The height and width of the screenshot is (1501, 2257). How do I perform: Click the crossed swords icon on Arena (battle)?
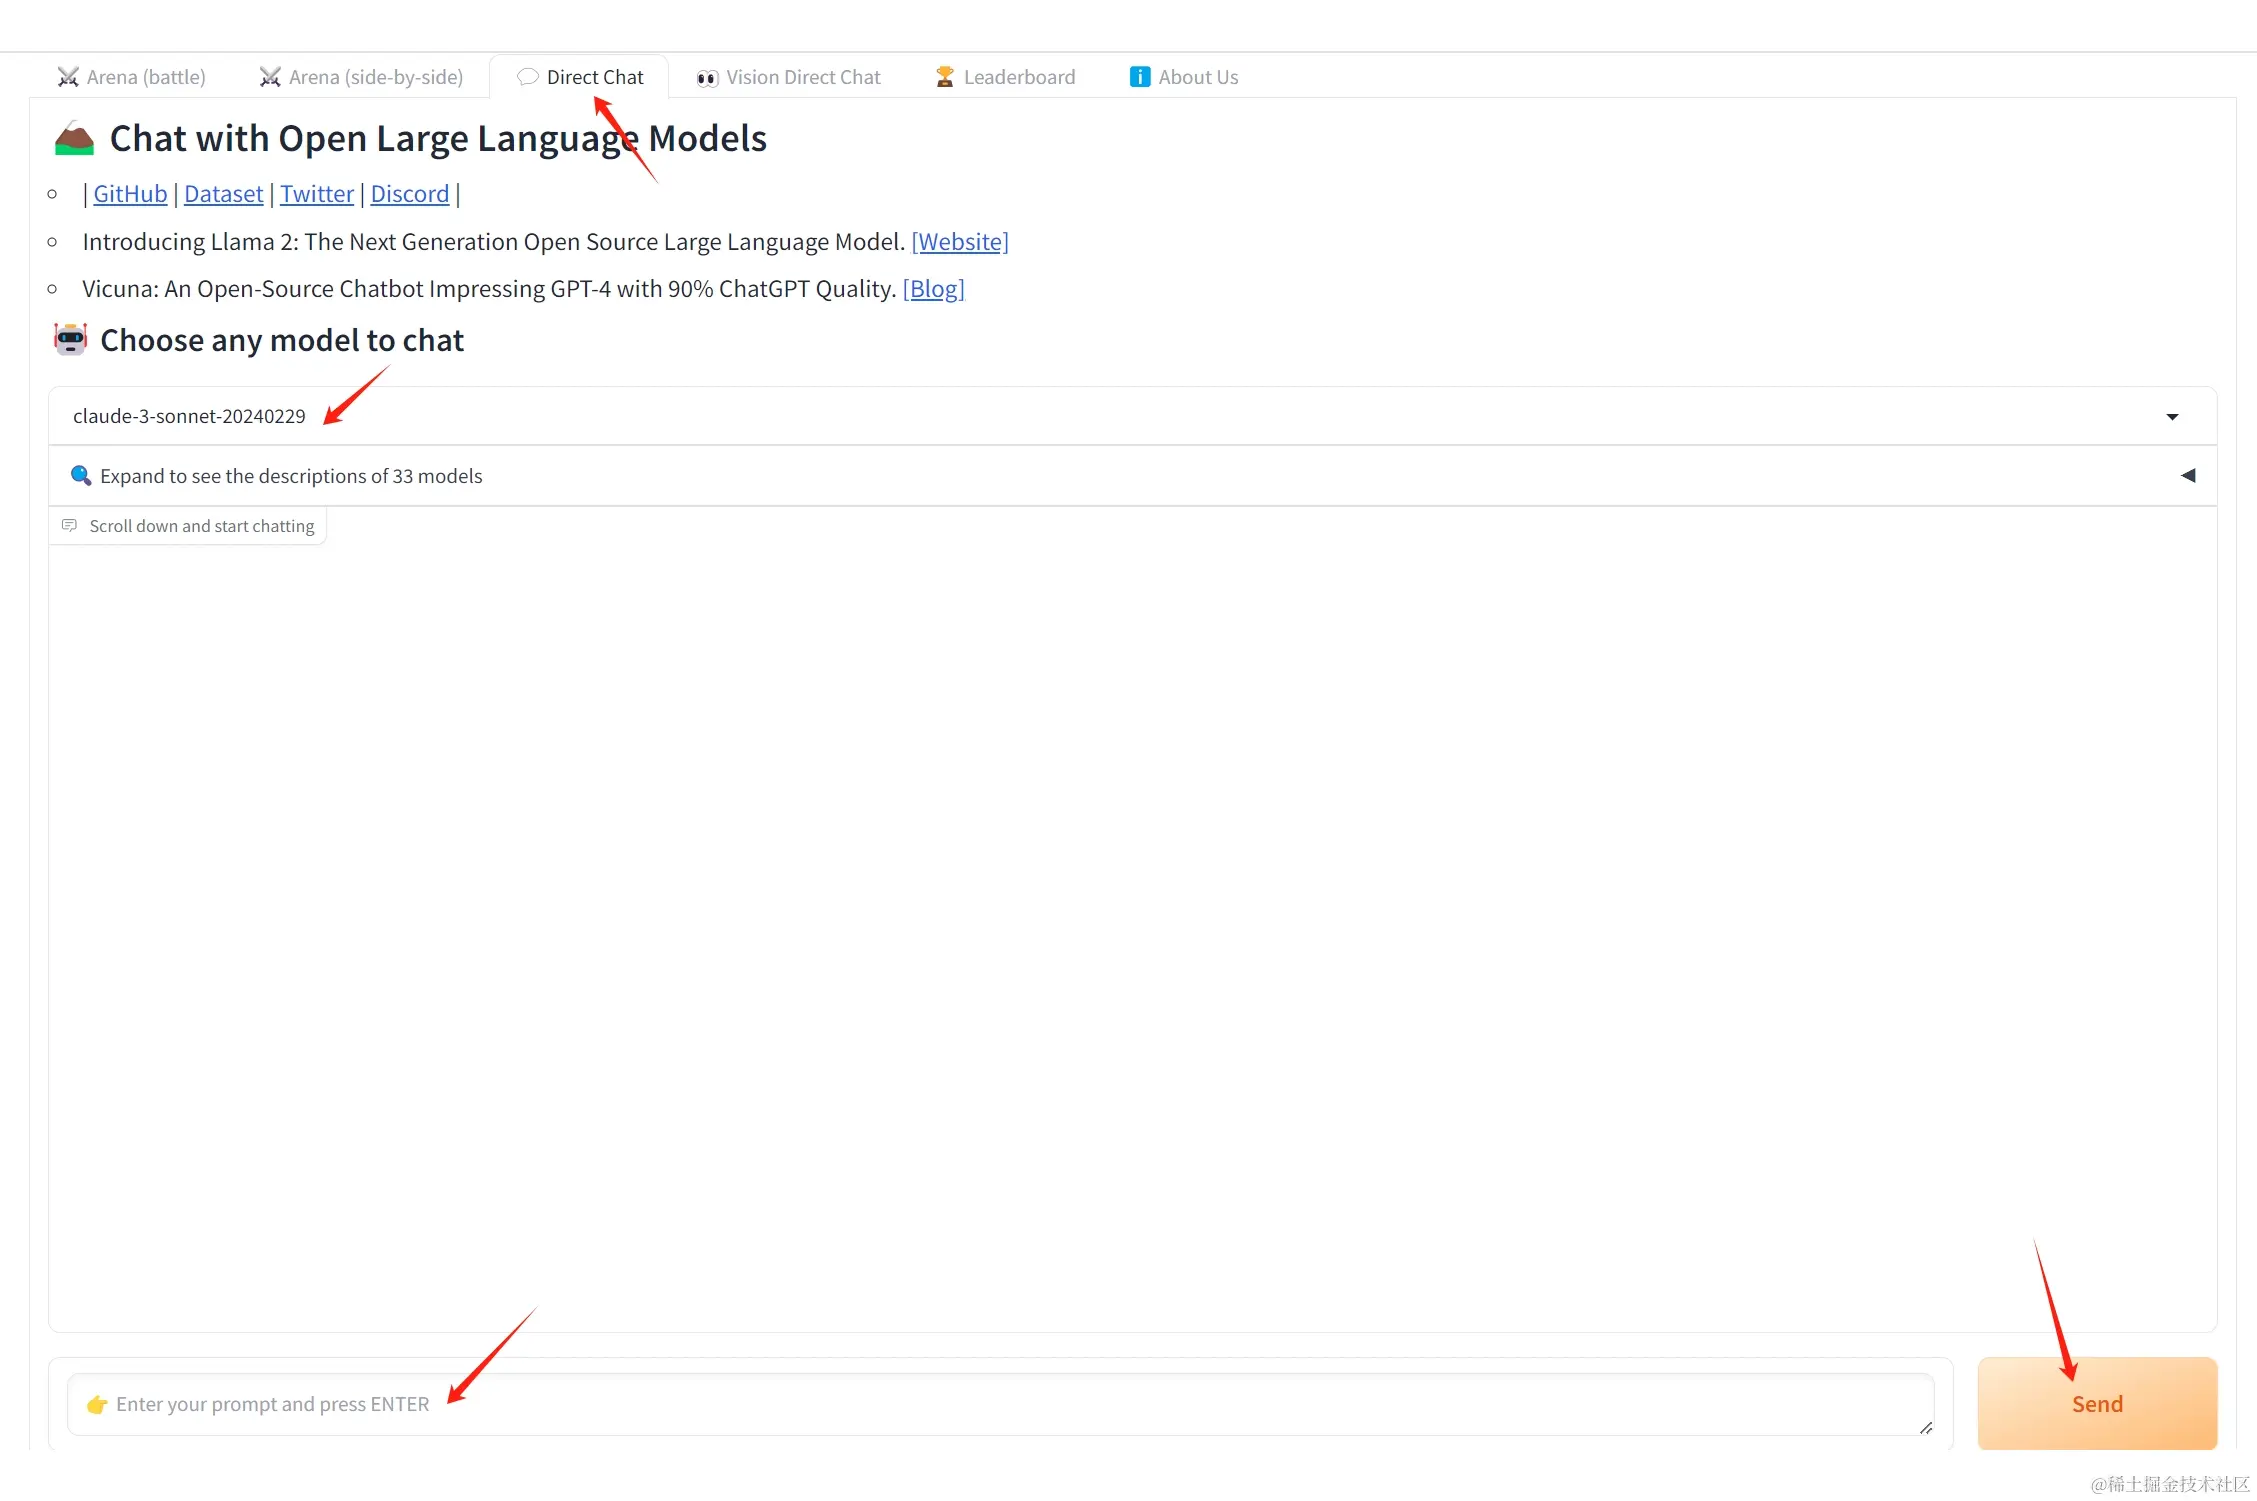tap(68, 77)
